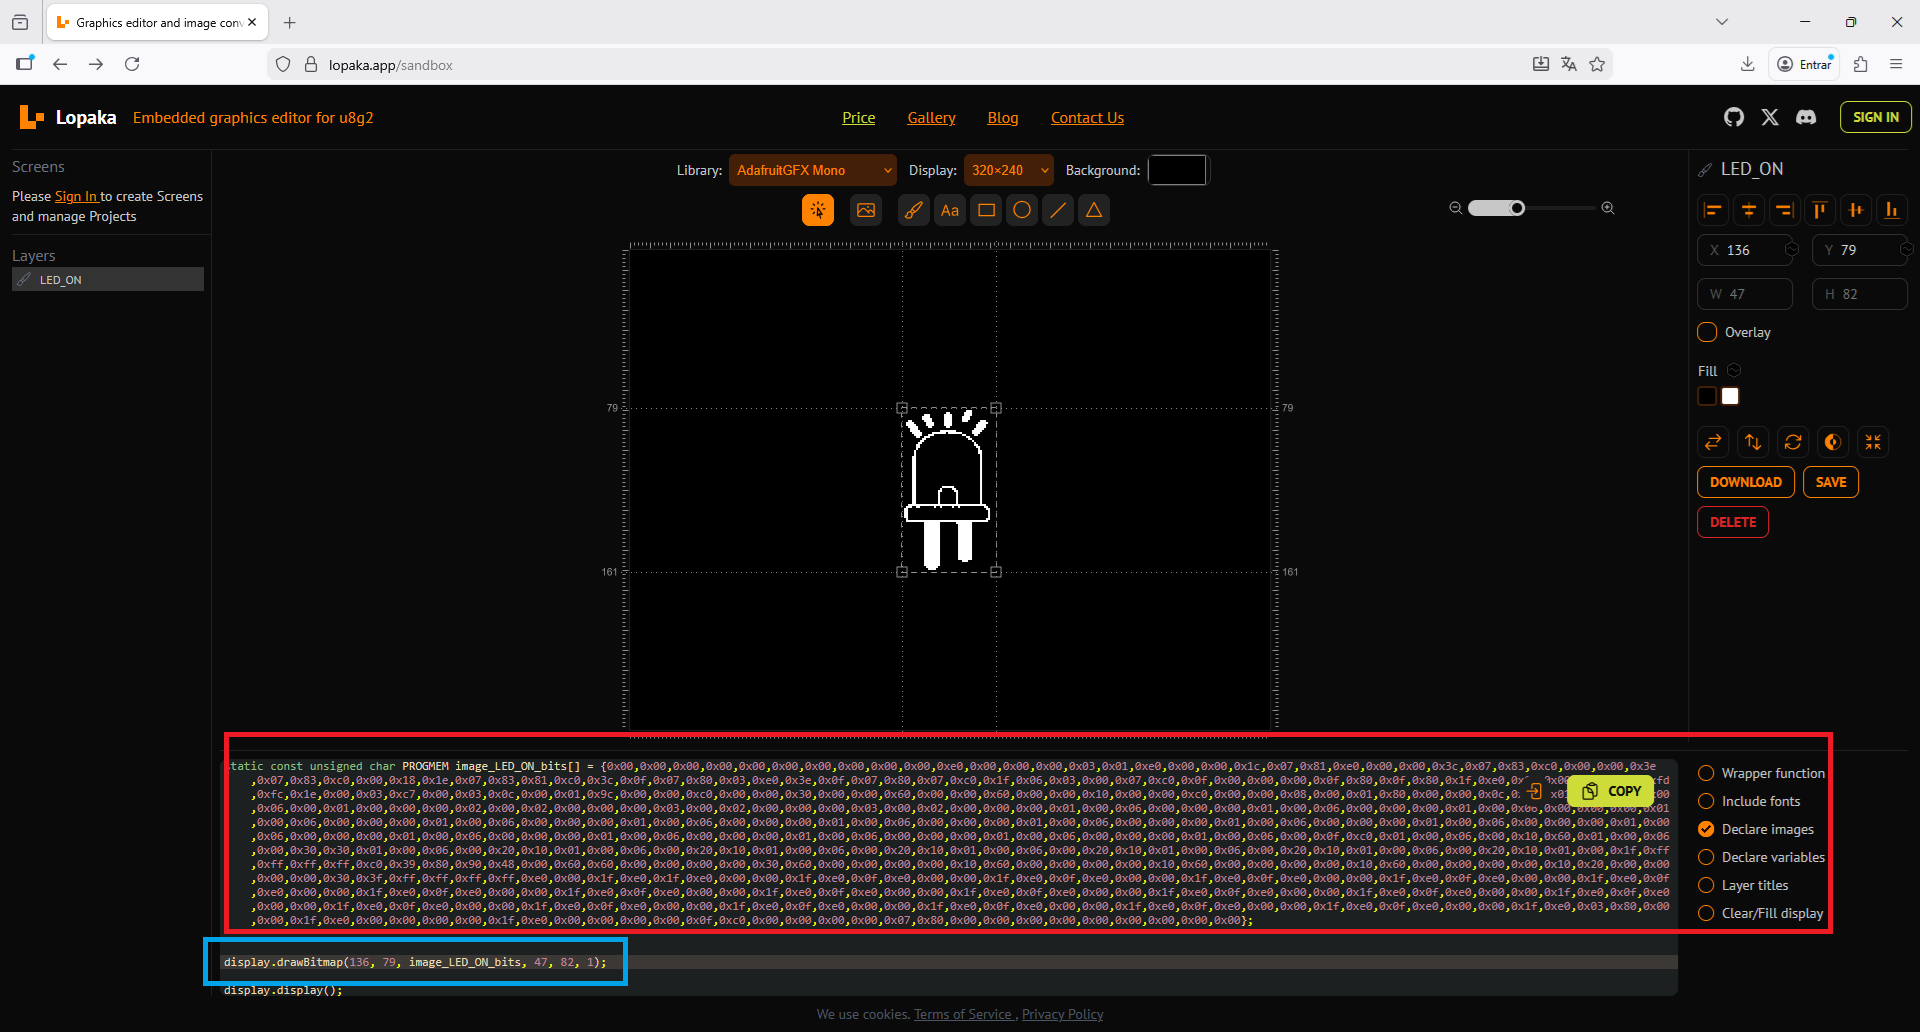Select the circle shape tool
Image resolution: width=1920 pixels, height=1032 pixels.
pos(1022,210)
